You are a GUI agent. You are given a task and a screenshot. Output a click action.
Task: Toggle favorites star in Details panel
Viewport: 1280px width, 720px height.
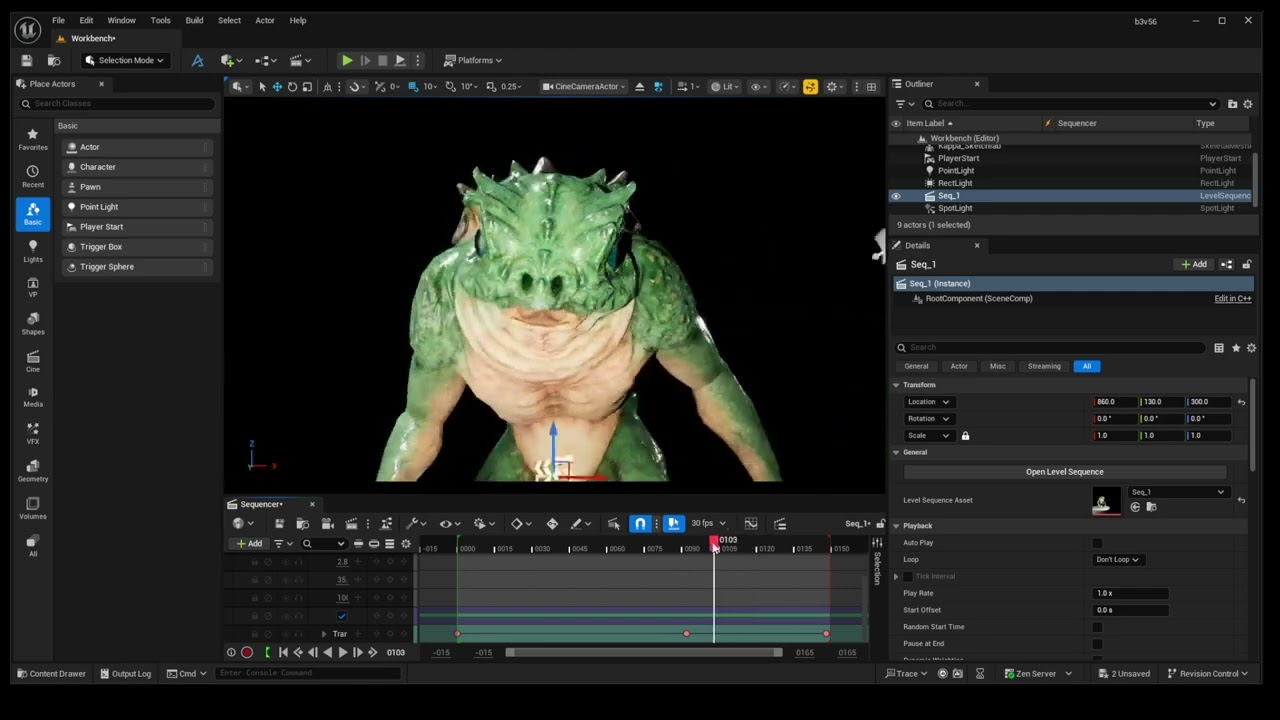(x=1236, y=348)
